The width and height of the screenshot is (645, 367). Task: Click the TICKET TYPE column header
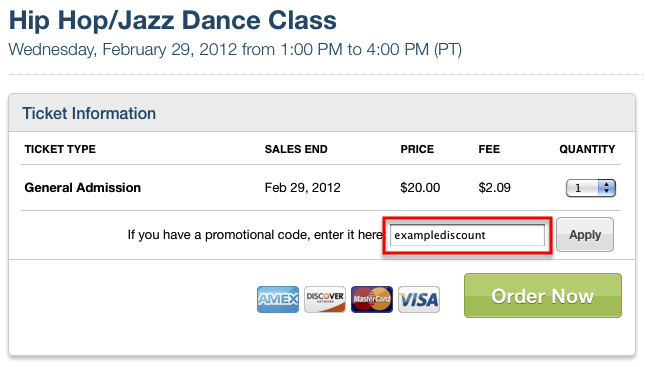[x=60, y=149]
